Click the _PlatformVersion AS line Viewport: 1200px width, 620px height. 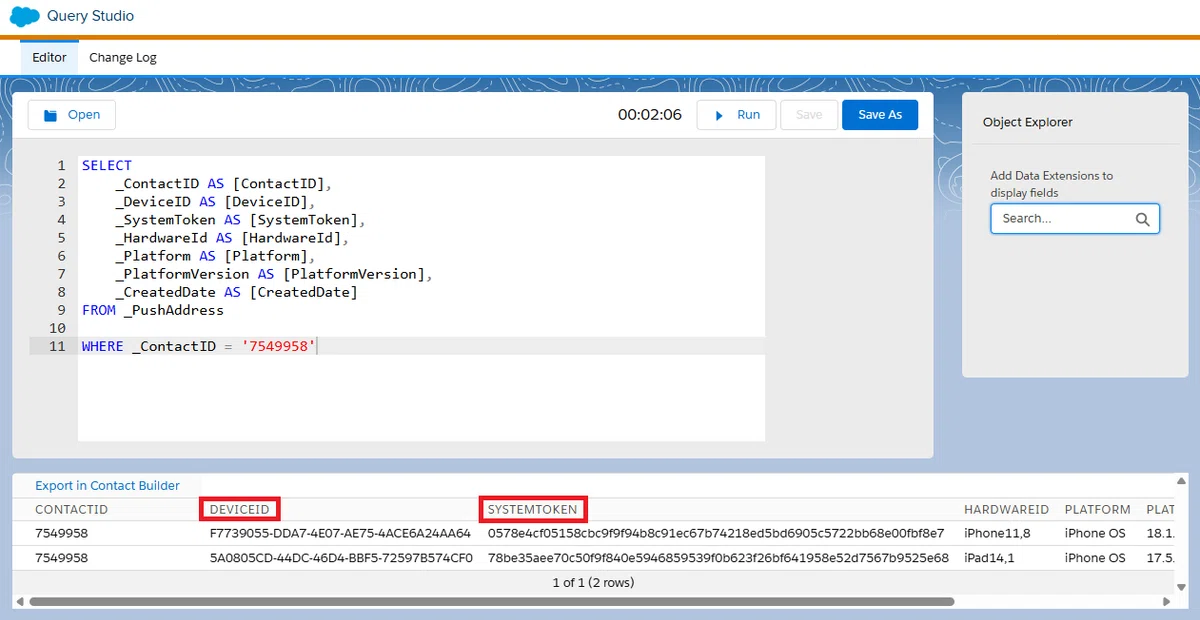pyautogui.click(x=274, y=274)
